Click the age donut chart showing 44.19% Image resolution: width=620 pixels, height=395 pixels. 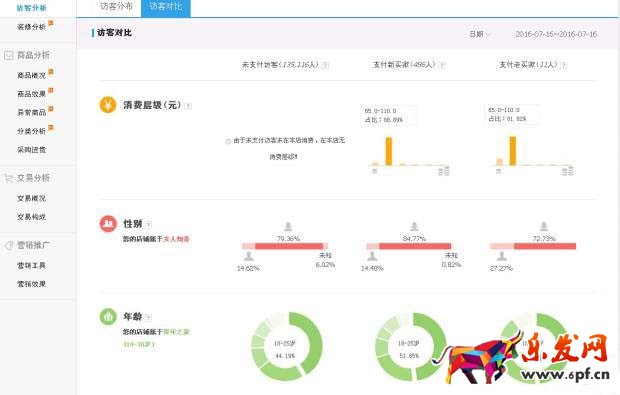[287, 347]
